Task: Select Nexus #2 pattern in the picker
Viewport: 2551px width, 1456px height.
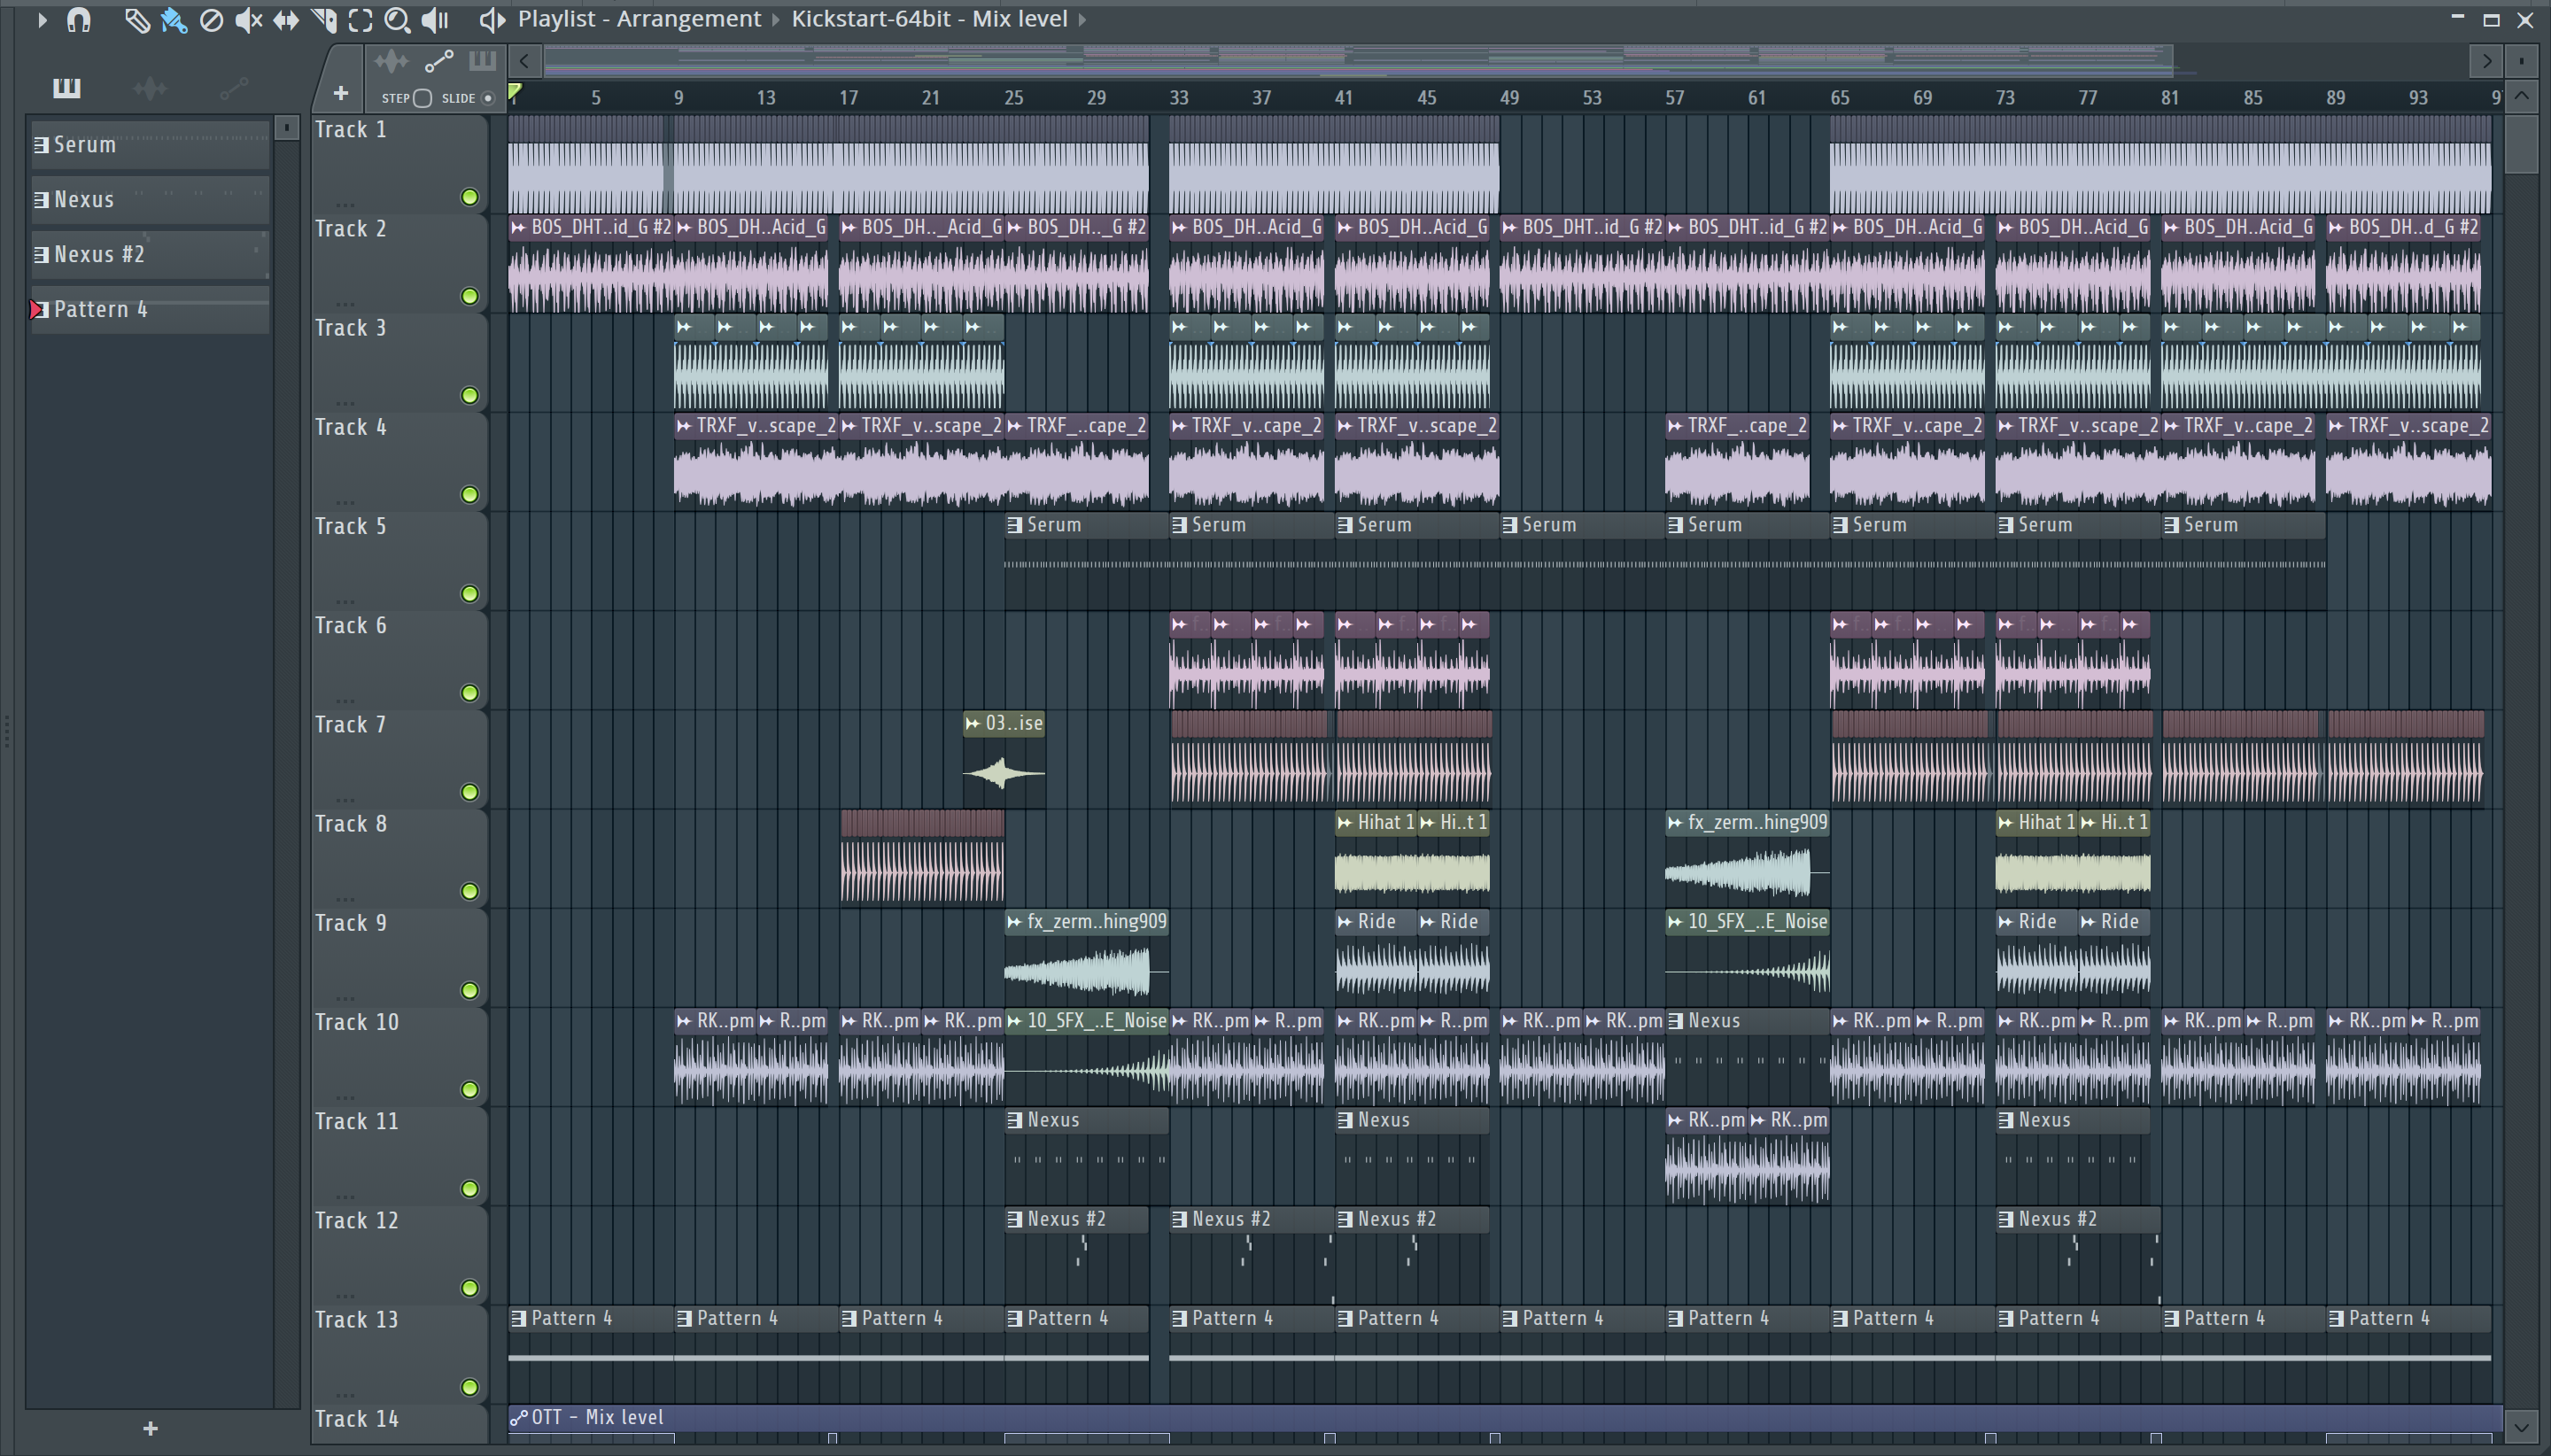Action: point(150,255)
